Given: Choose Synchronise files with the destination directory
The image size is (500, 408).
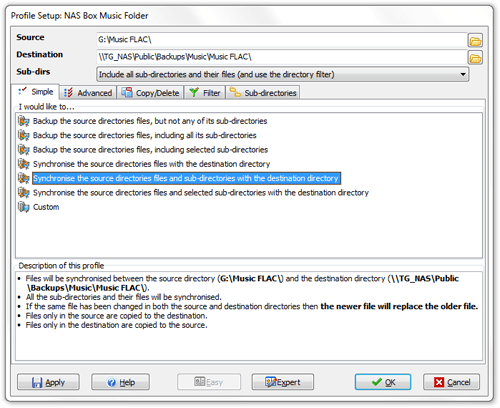Looking at the screenshot, I should click(151, 164).
